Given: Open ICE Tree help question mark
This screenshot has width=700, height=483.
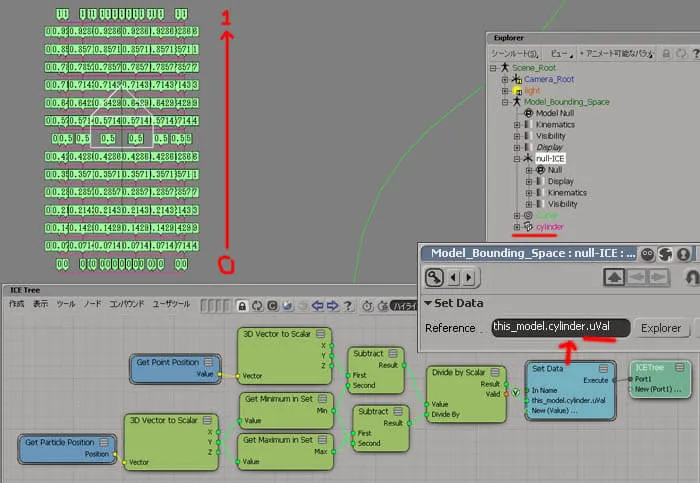Looking at the screenshot, I should pyautogui.click(x=348, y=306).
